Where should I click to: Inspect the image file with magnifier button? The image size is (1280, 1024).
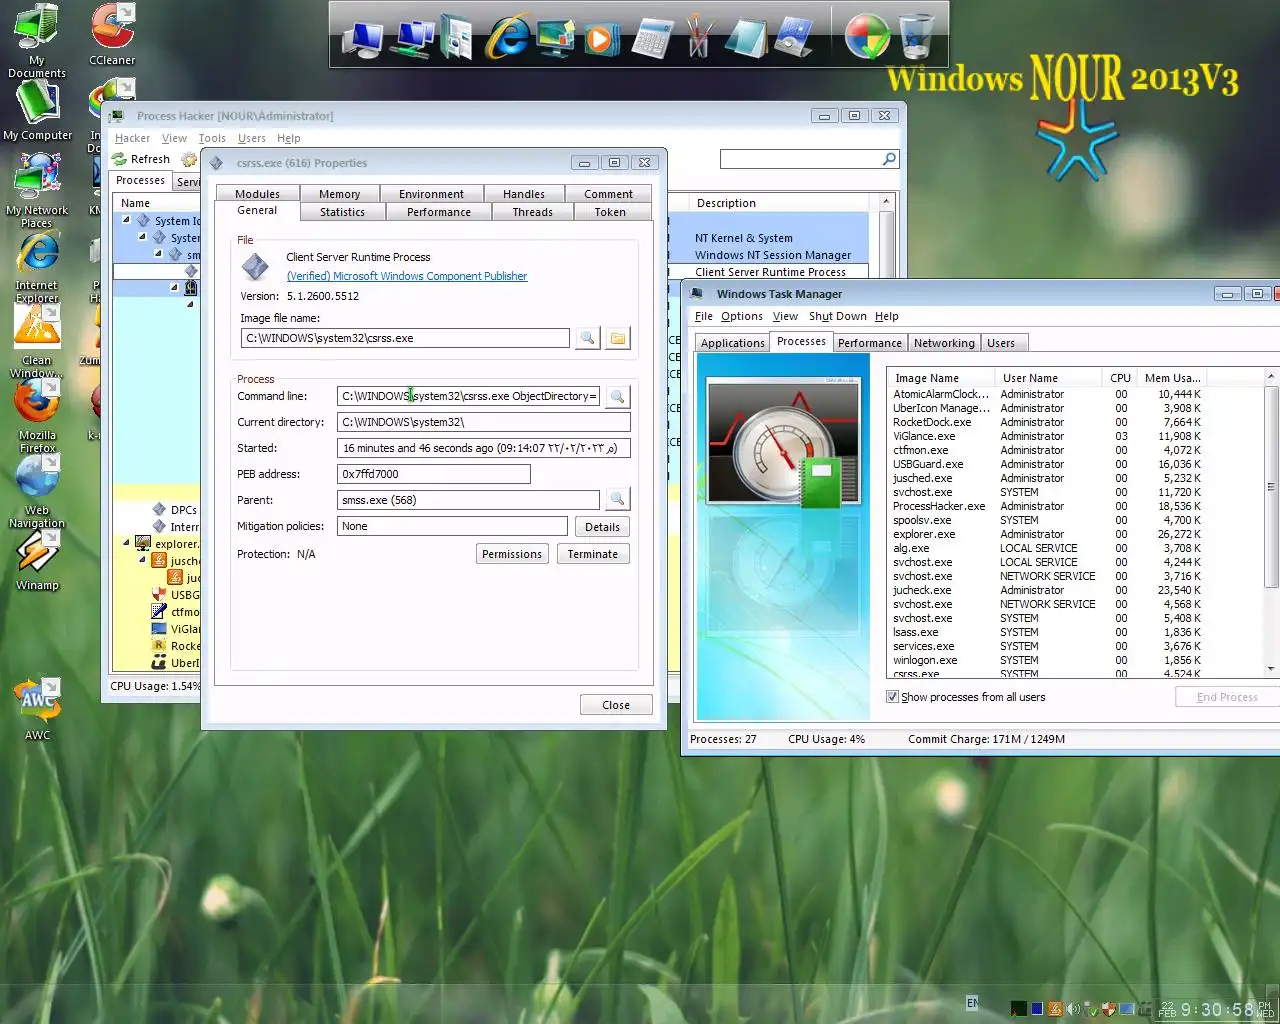point(588,338)
